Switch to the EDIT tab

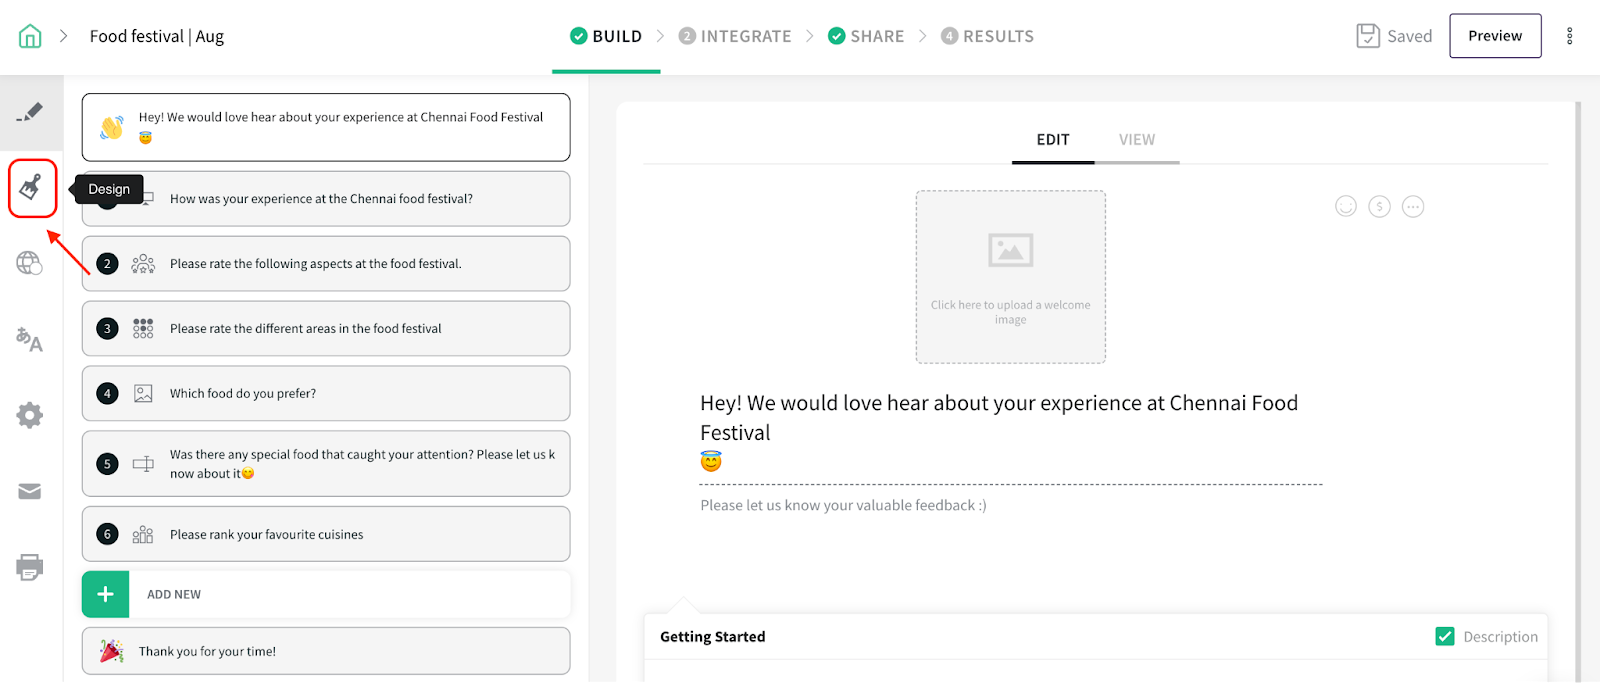1053,140
